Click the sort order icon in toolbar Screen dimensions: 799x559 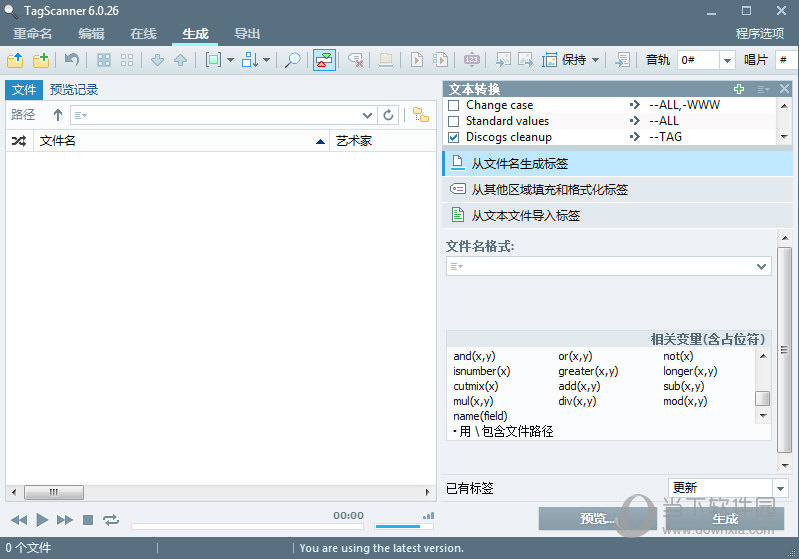[250, 60]
